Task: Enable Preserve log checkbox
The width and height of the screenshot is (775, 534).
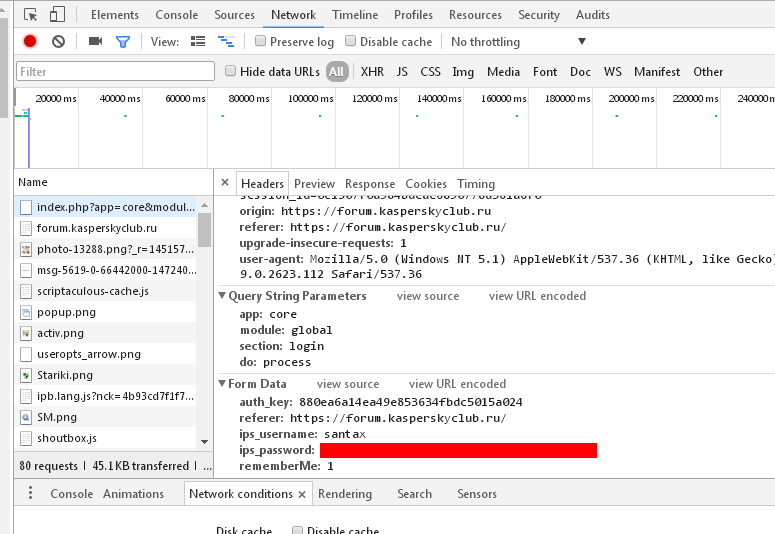Action: [x=261, y=42]
